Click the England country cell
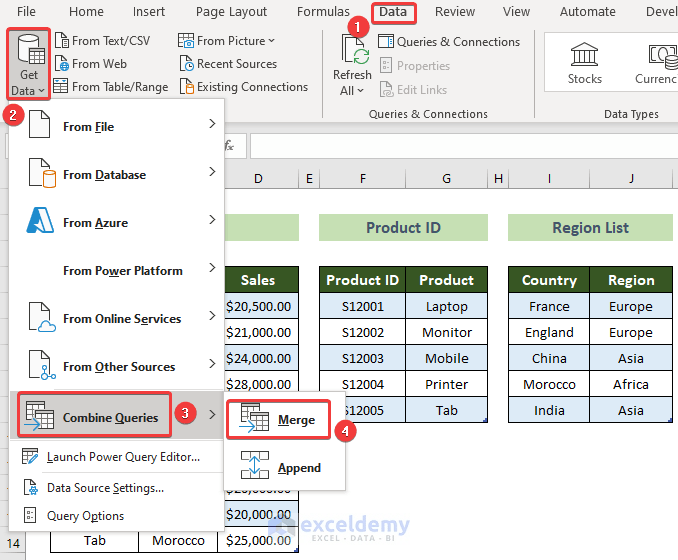678x560 pixels. coord(549,332)
